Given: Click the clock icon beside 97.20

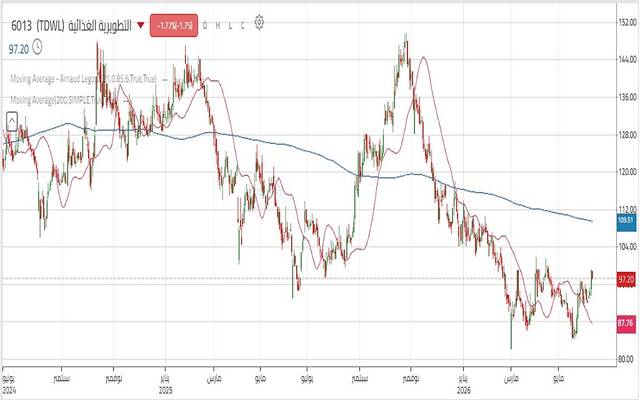Looking at the screenshot, I should point(37,47).
